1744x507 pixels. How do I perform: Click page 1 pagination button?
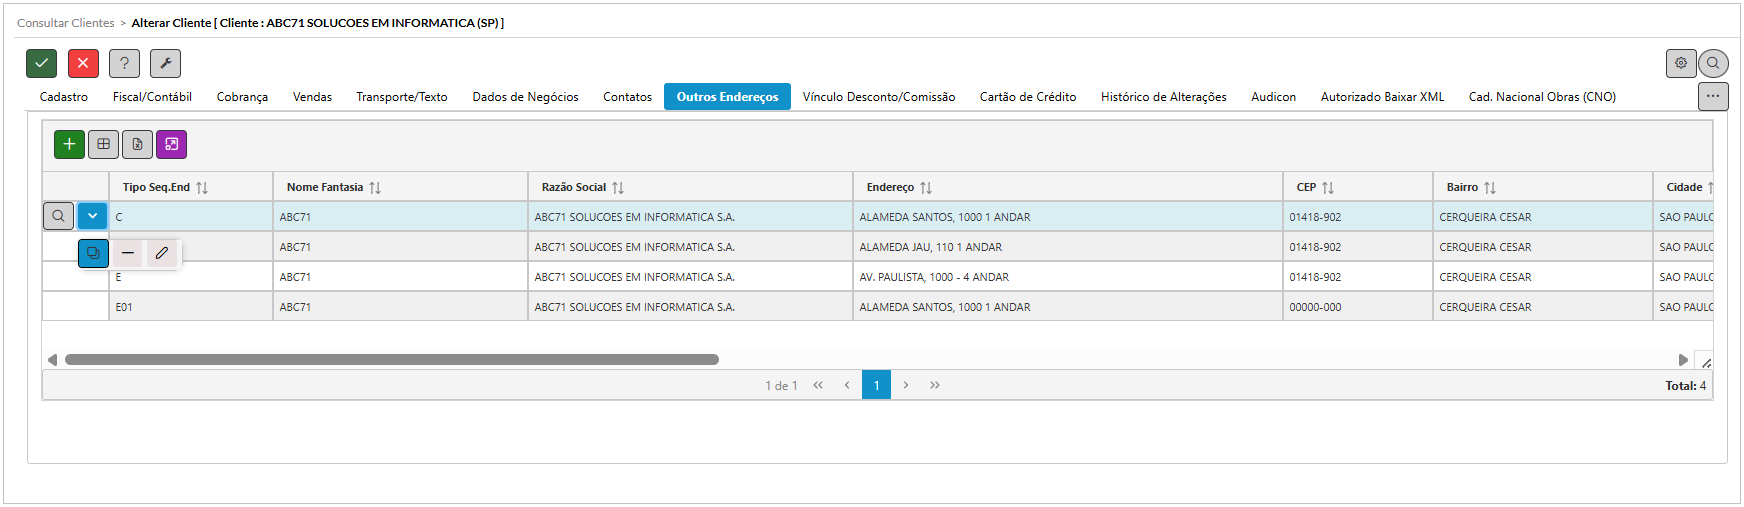[876, 385]
